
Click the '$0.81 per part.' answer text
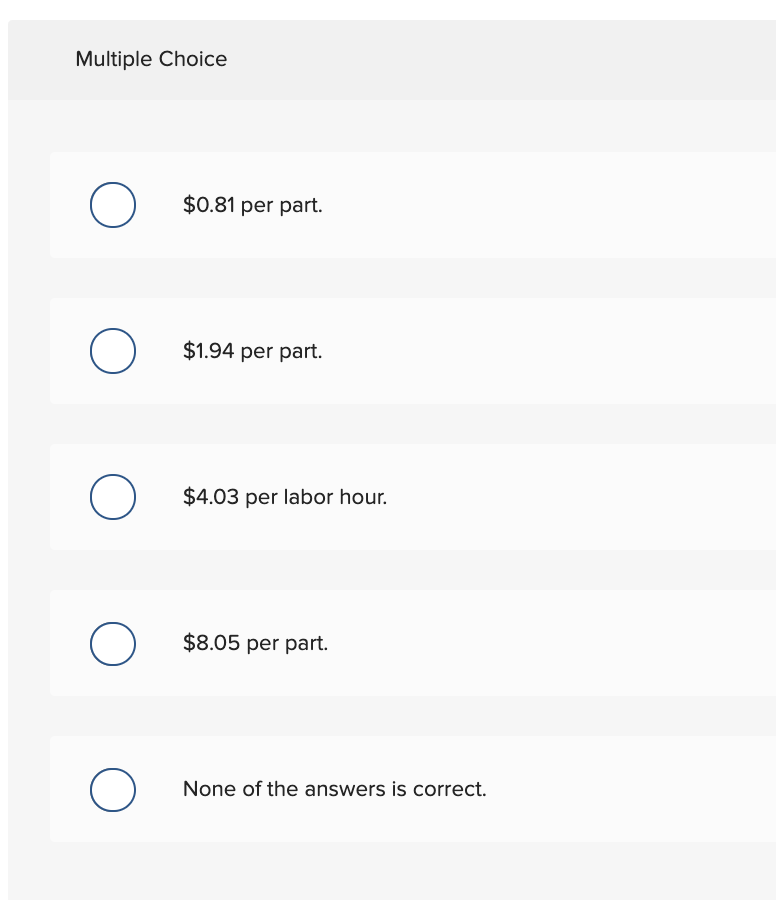[252, 205]
